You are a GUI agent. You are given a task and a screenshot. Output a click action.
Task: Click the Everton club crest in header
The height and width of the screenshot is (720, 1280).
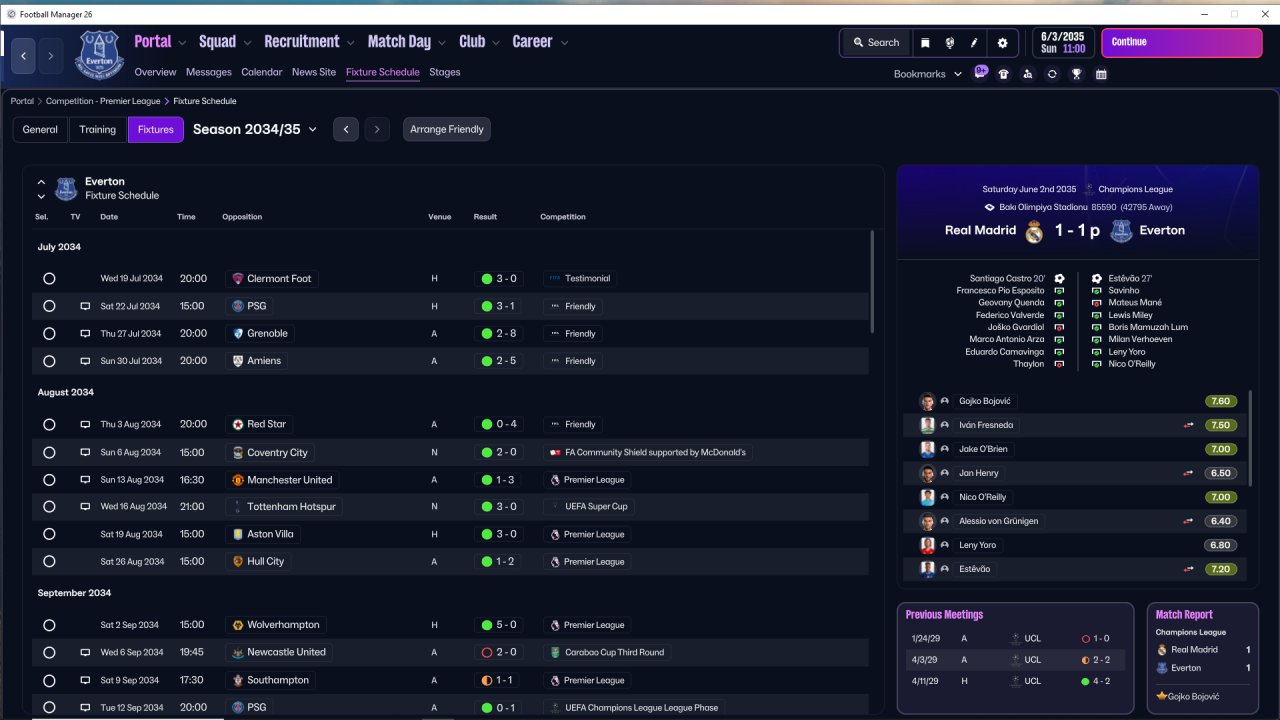tap(99, 55)
